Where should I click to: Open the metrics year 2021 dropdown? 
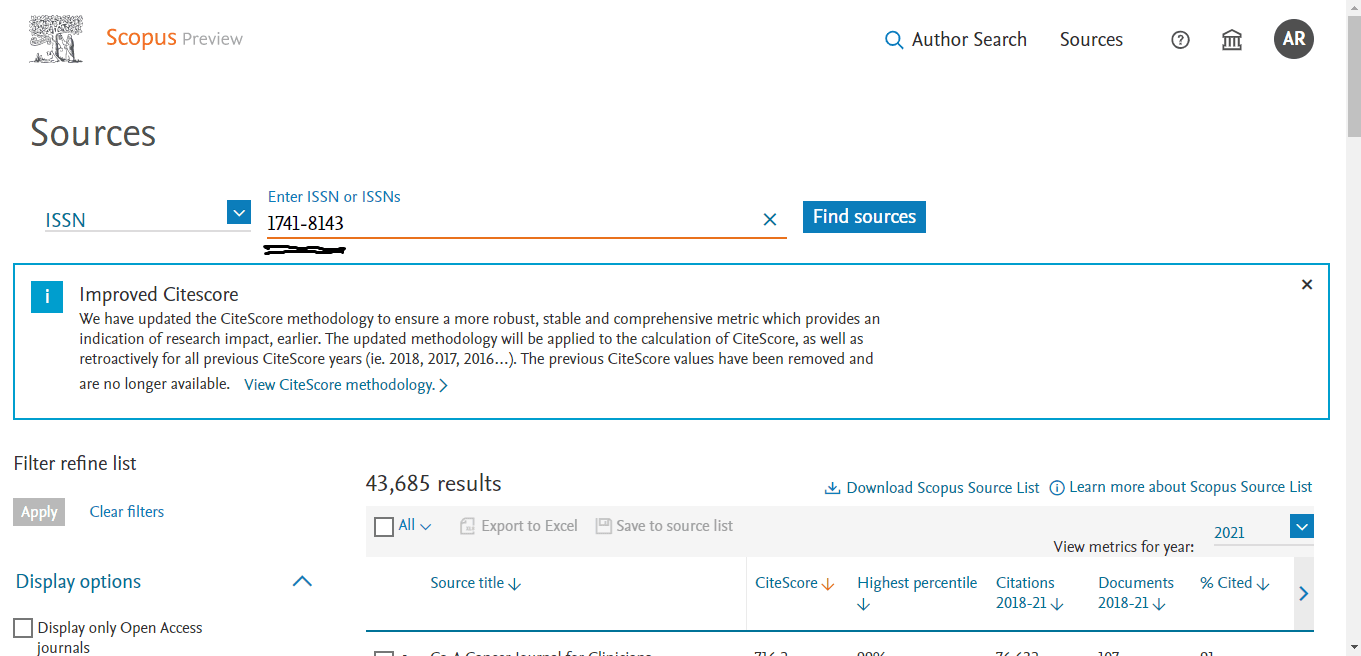pos(1300,525)
